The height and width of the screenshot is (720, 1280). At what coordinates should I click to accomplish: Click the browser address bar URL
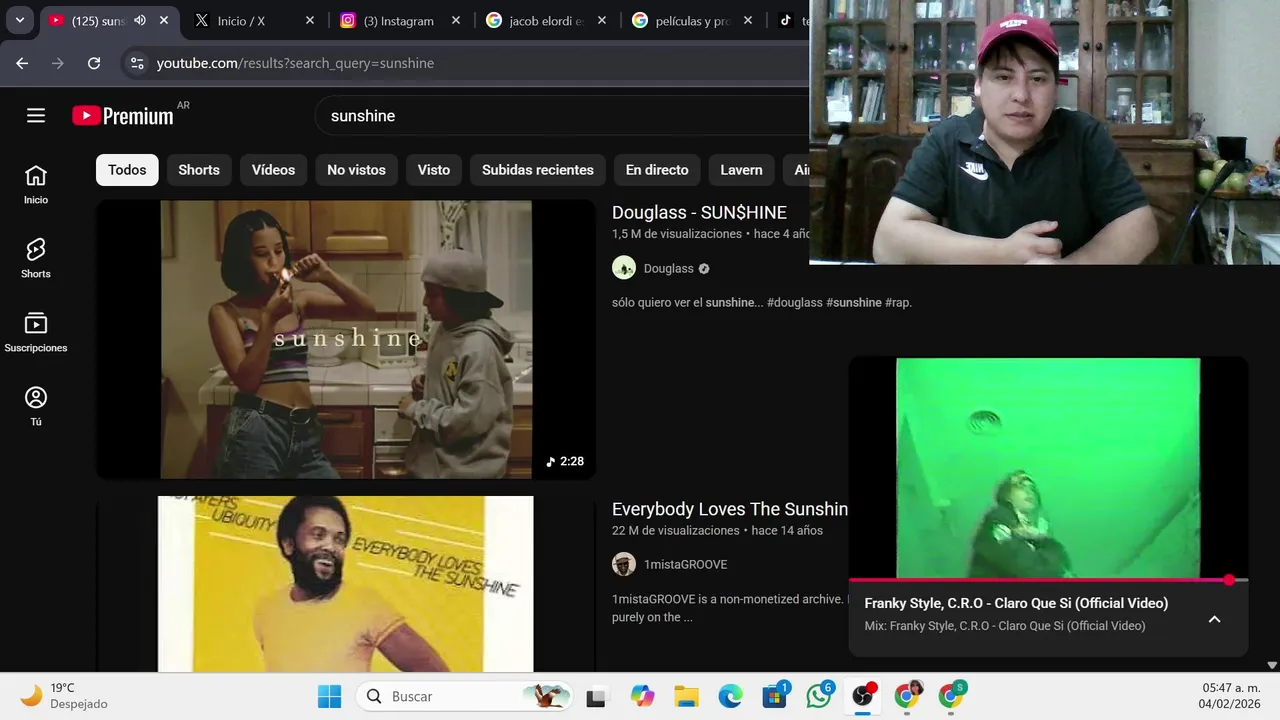click(295, 63)
